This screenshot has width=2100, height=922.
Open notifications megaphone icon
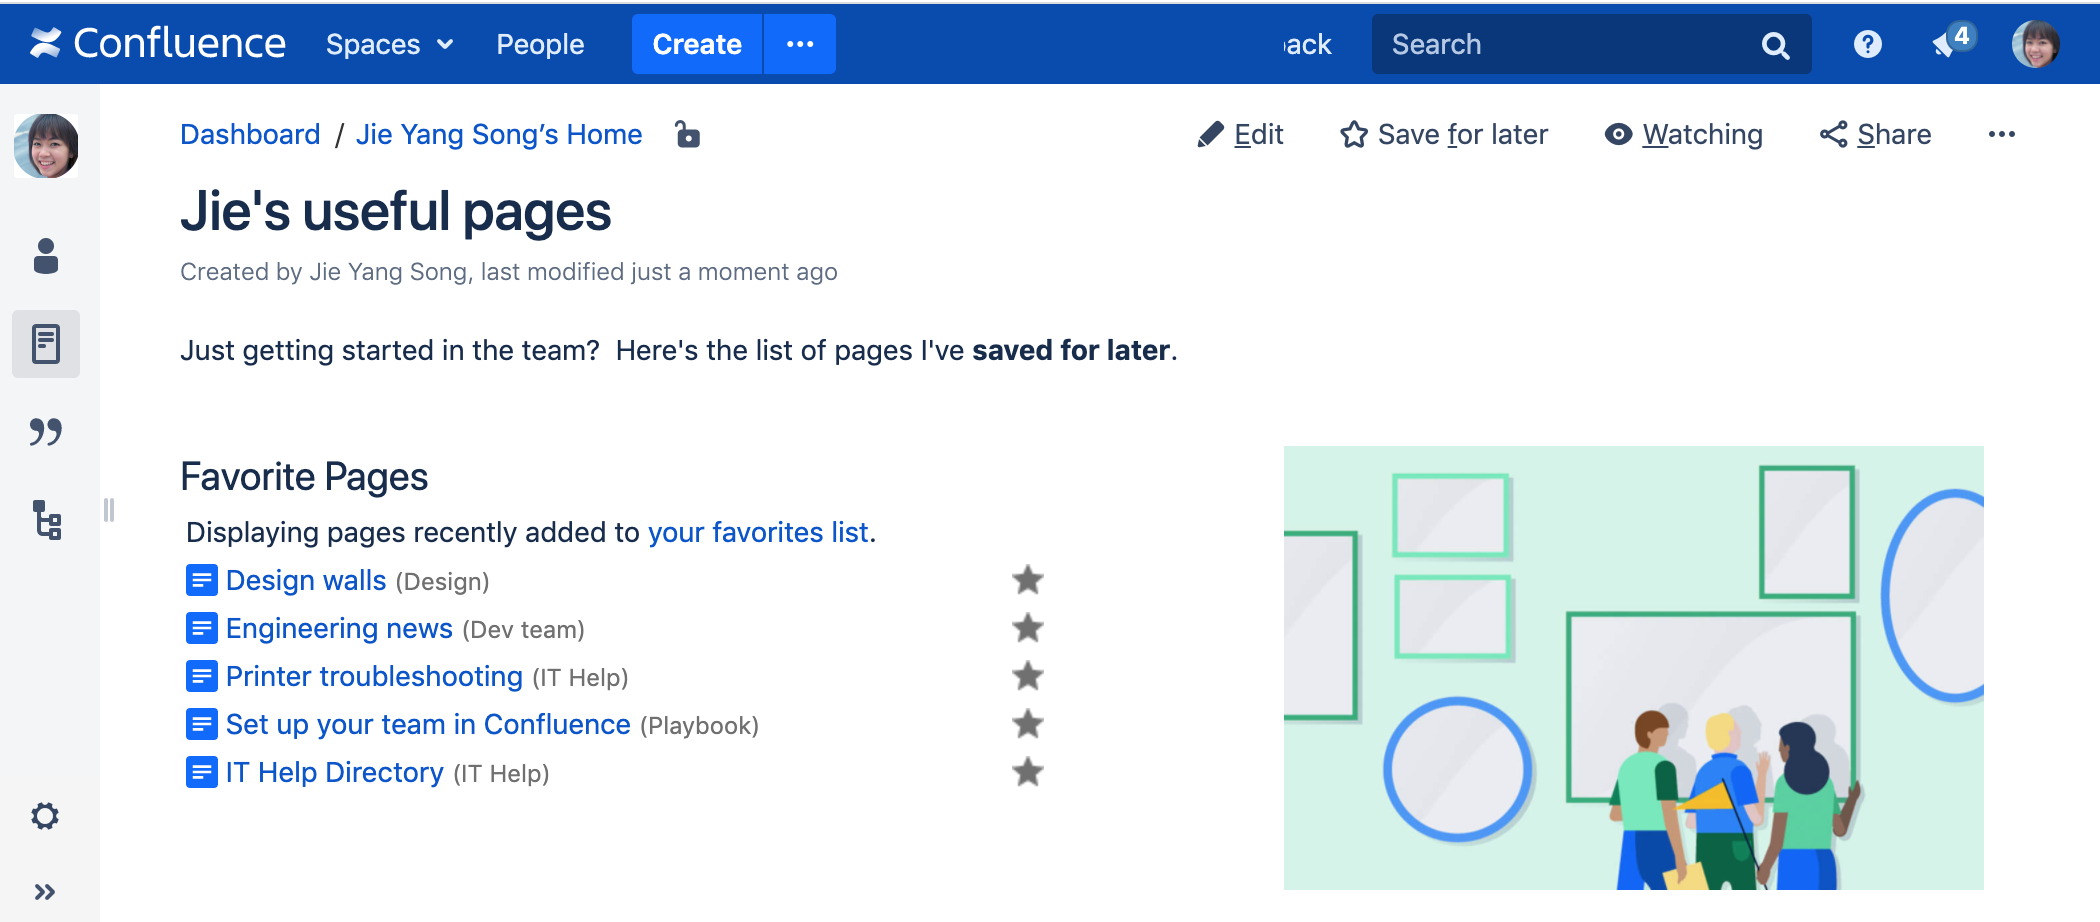click(1947, 43)
